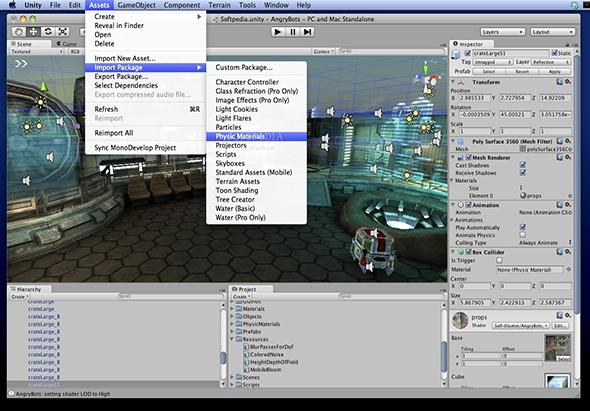Click the Apple menu icon

[12, 5]
